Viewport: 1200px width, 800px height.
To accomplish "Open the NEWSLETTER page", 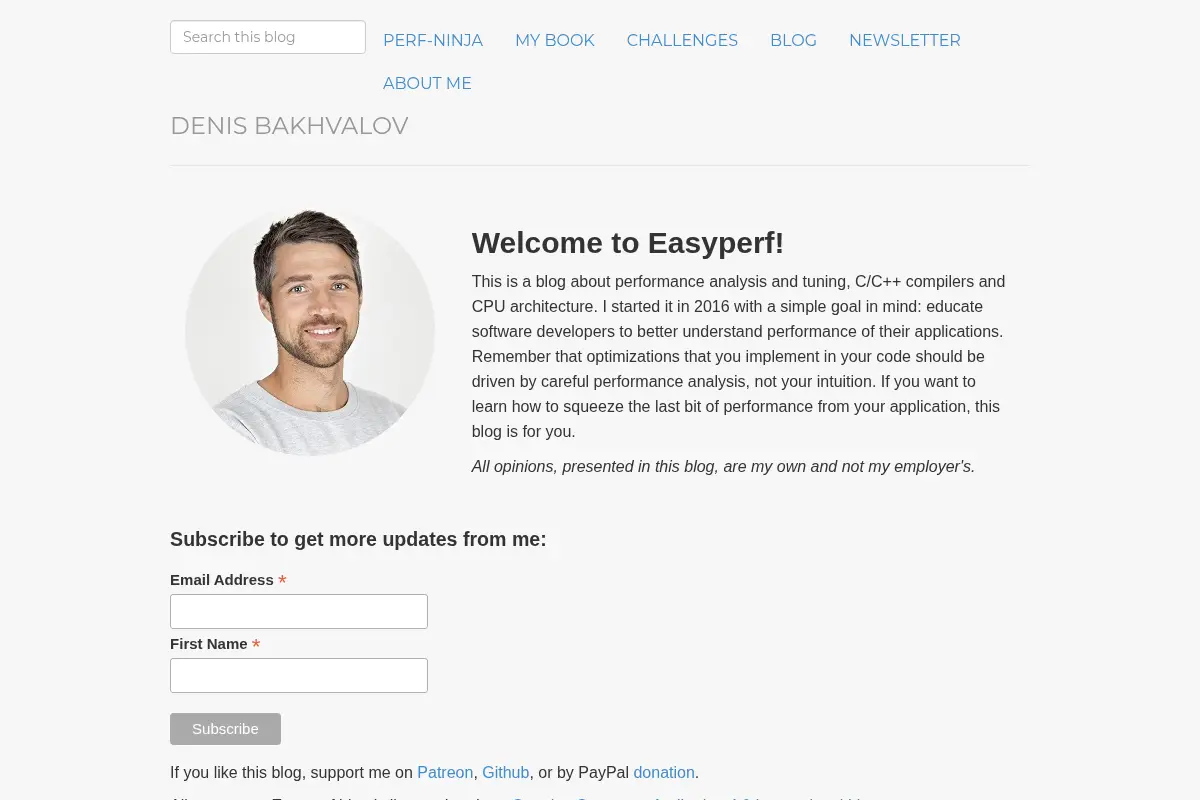I will (905, 40).
